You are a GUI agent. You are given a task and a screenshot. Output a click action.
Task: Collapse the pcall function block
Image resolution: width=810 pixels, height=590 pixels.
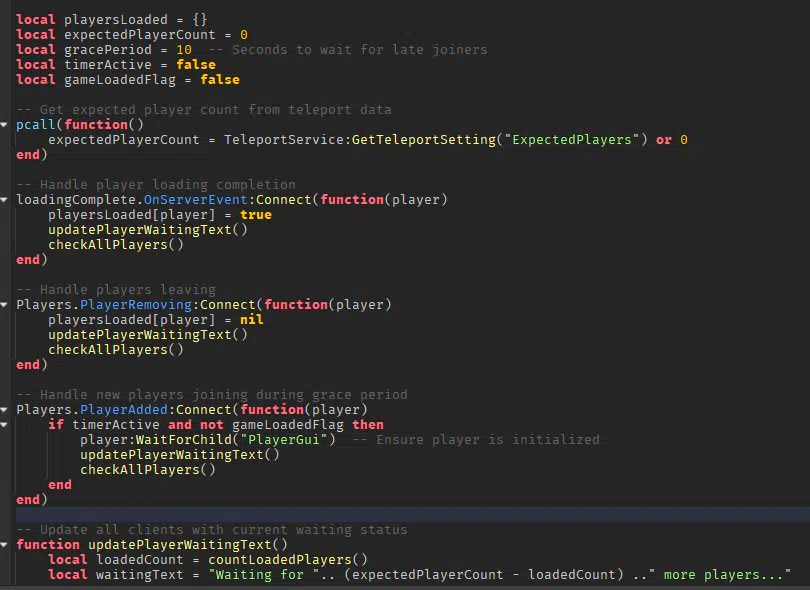pyautogui.click(x=7, y=125)
